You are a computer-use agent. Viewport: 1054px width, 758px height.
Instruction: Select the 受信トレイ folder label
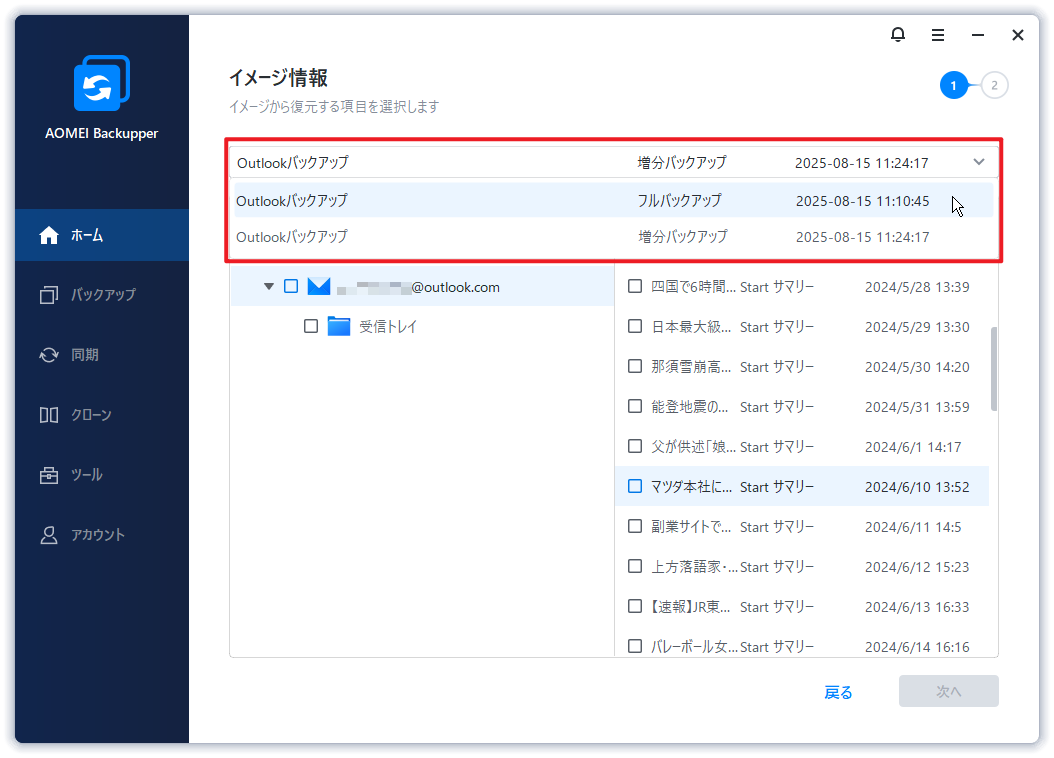(x=388, y=327)
